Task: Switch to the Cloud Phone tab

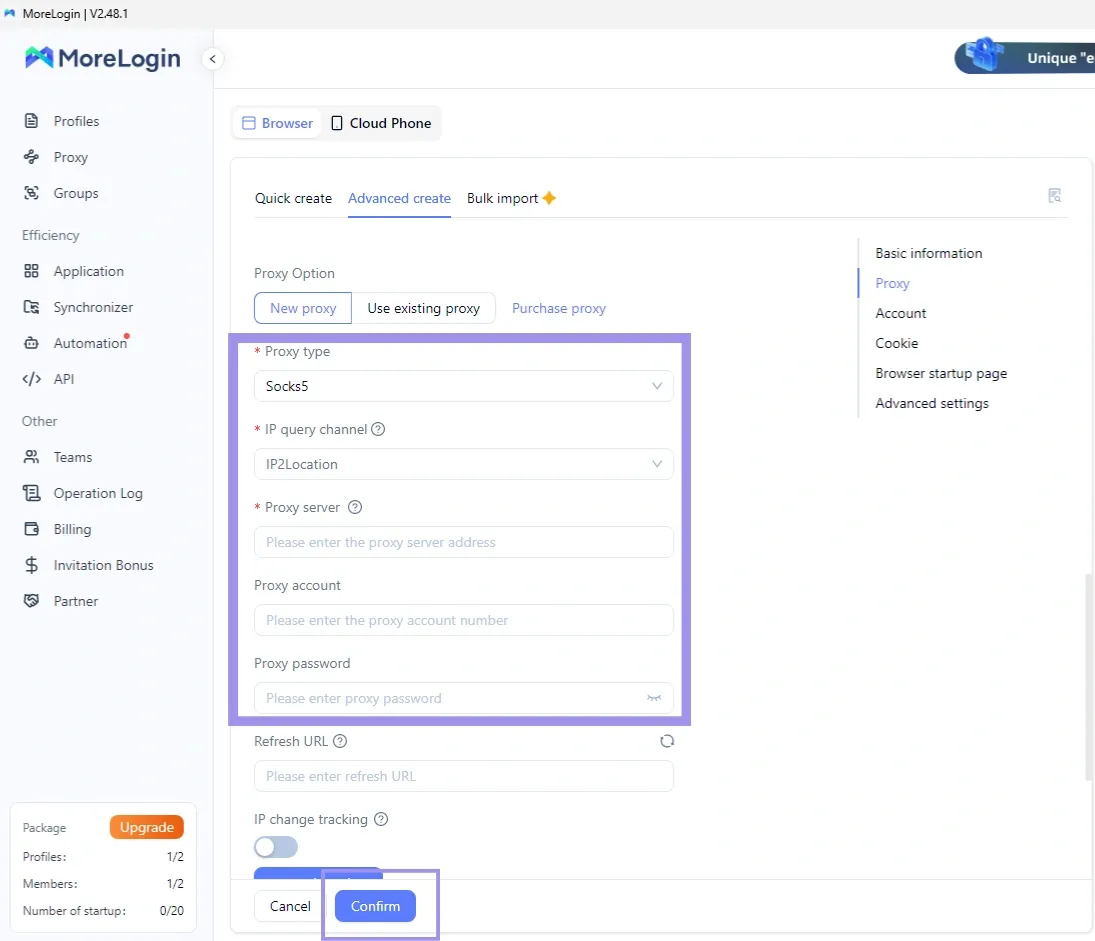Action: [380, 123]
